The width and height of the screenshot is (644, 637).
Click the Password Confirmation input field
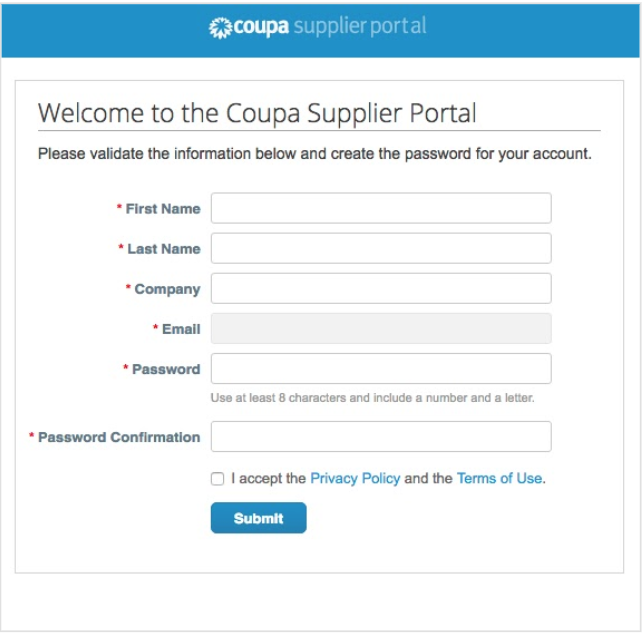point(381,436)
